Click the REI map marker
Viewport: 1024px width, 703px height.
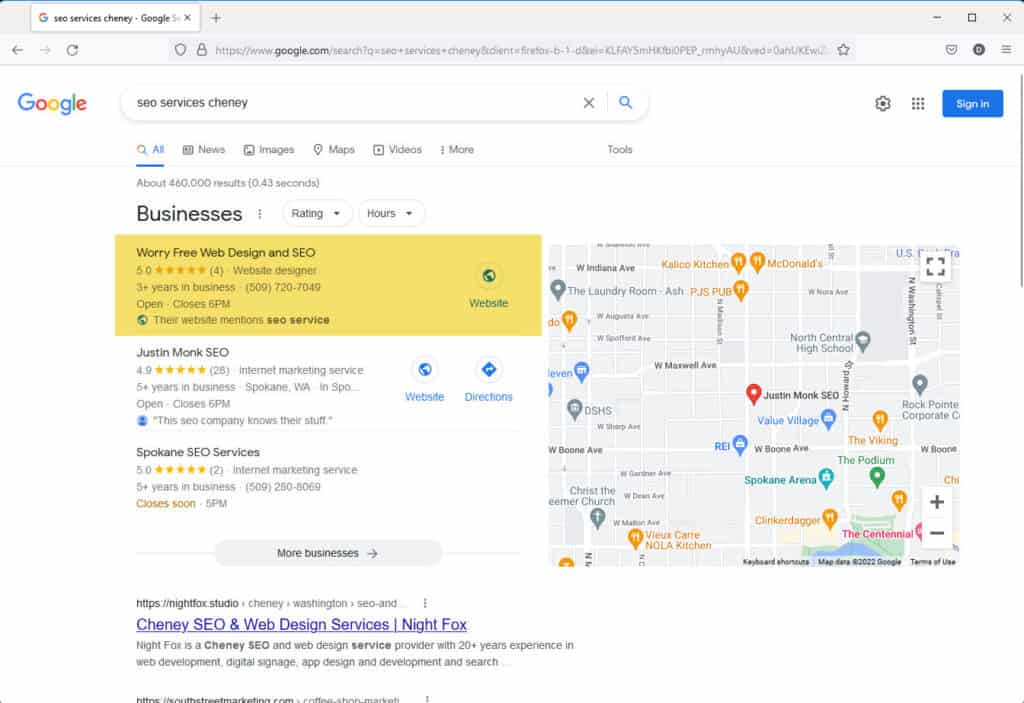739,445
